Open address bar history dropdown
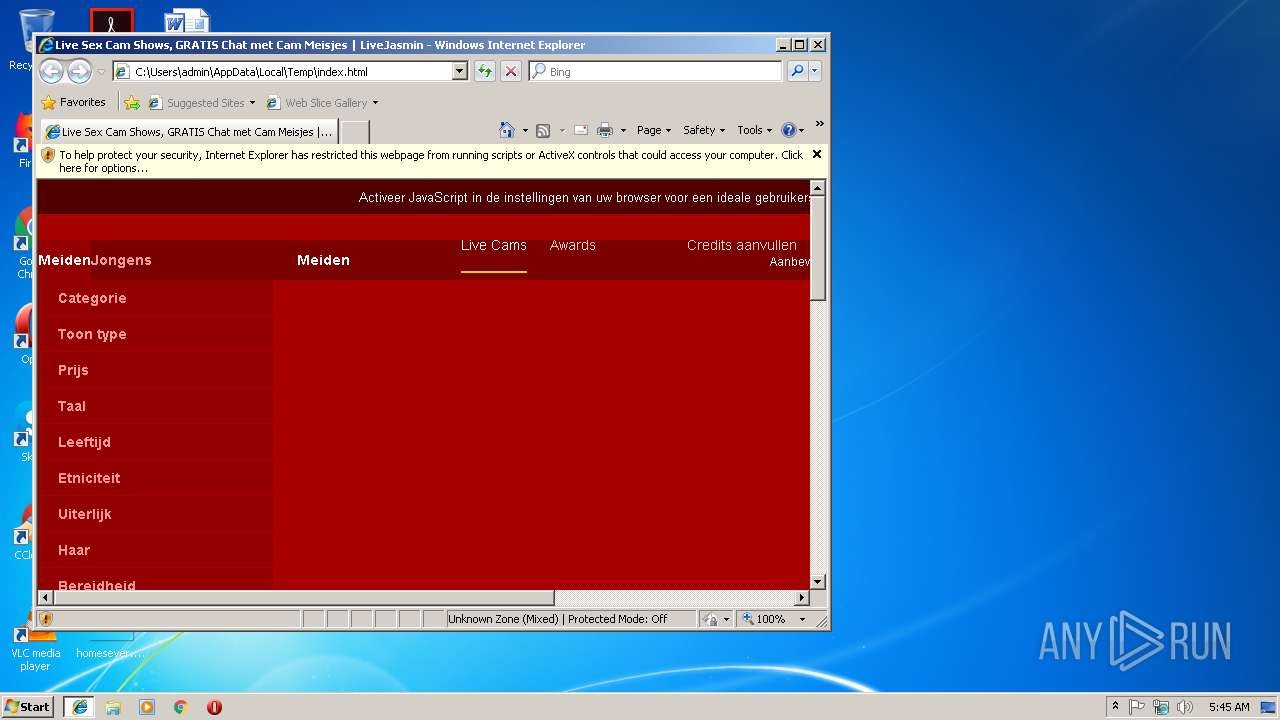The width and height of the screenshot is (1280, 720). tap(460, 71)
